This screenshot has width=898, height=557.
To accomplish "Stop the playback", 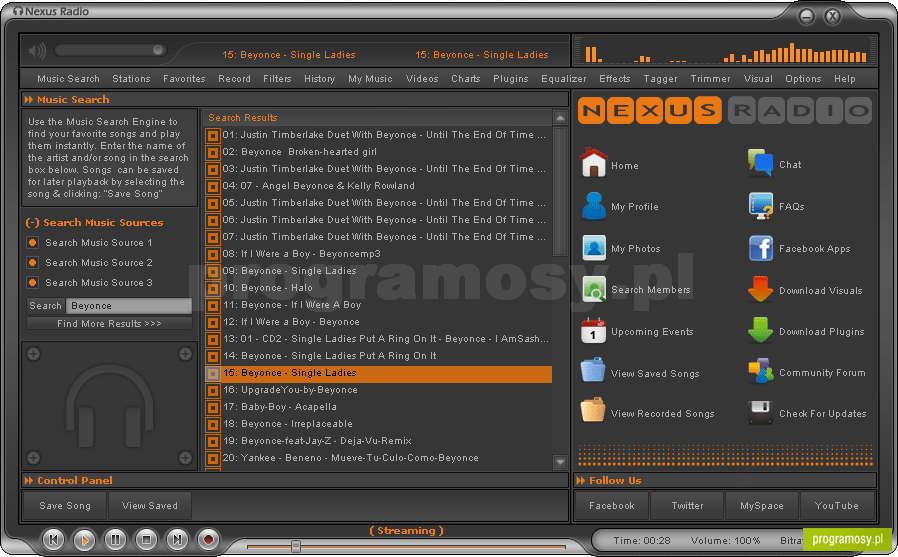I will (146, 539).
